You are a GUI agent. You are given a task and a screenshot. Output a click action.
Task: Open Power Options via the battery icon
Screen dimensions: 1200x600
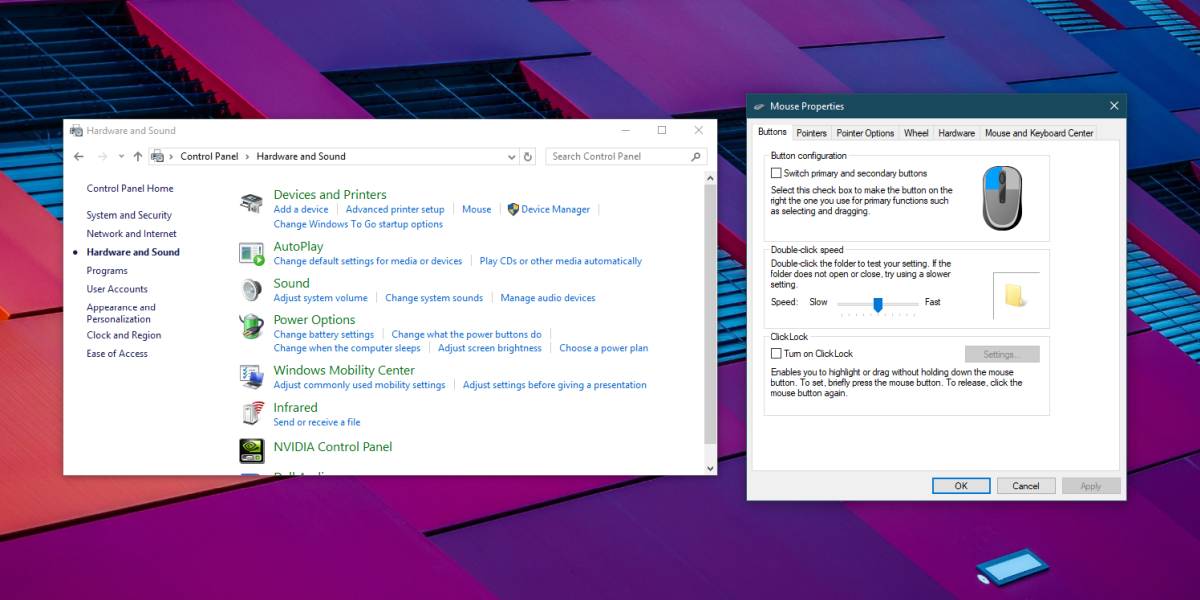(x=253, y=327)
